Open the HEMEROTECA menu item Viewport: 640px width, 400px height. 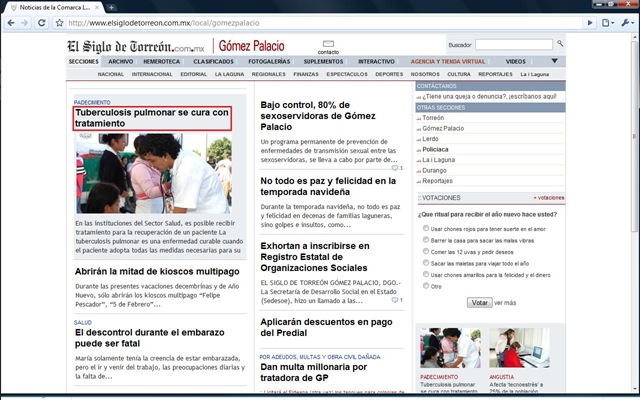click(x=162, y=62)
